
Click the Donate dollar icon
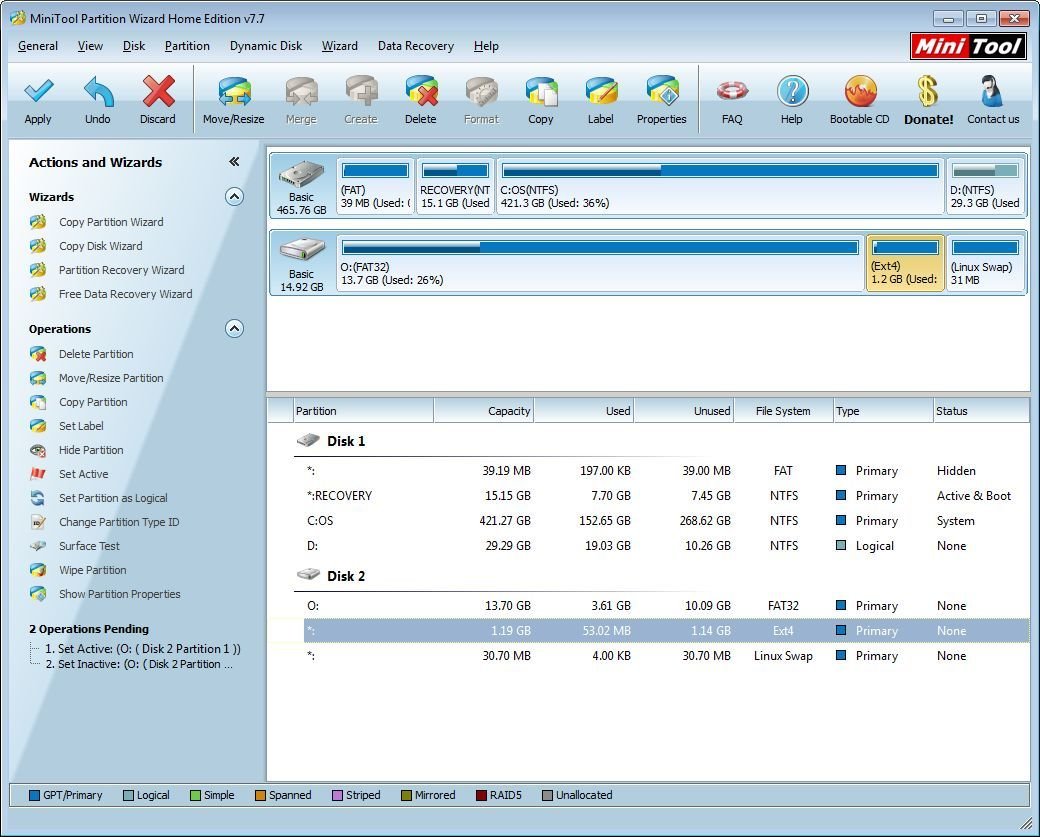click(928, 91)
